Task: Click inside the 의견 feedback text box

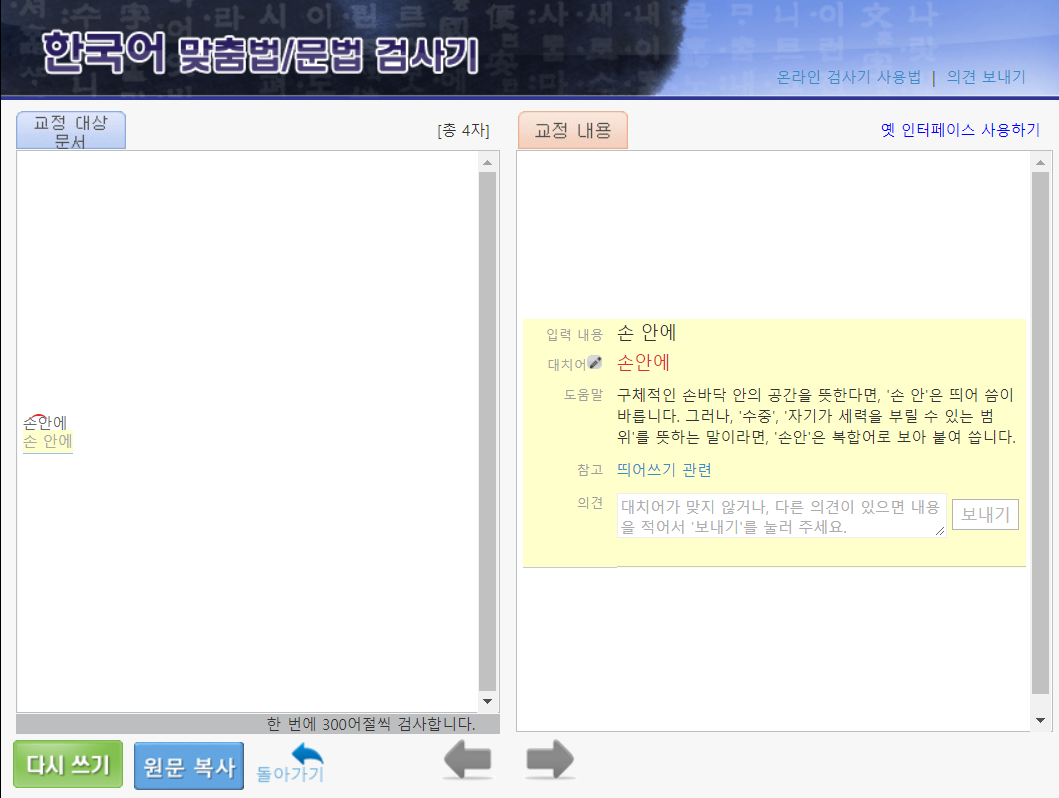Action: (780, 514)
